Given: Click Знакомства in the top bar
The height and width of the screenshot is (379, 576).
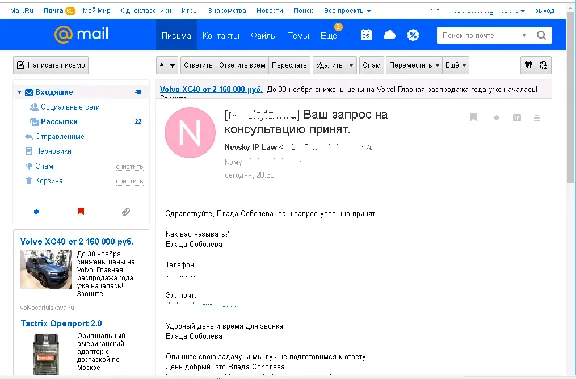Looking at the screenshot, I should tap(227, 10).
